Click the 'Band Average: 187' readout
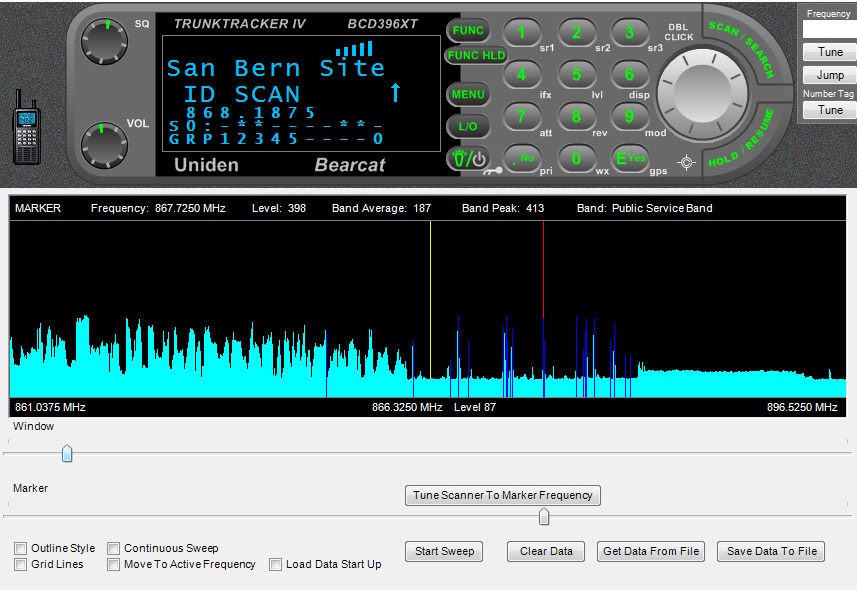857x591 pixels. (381, 208)
